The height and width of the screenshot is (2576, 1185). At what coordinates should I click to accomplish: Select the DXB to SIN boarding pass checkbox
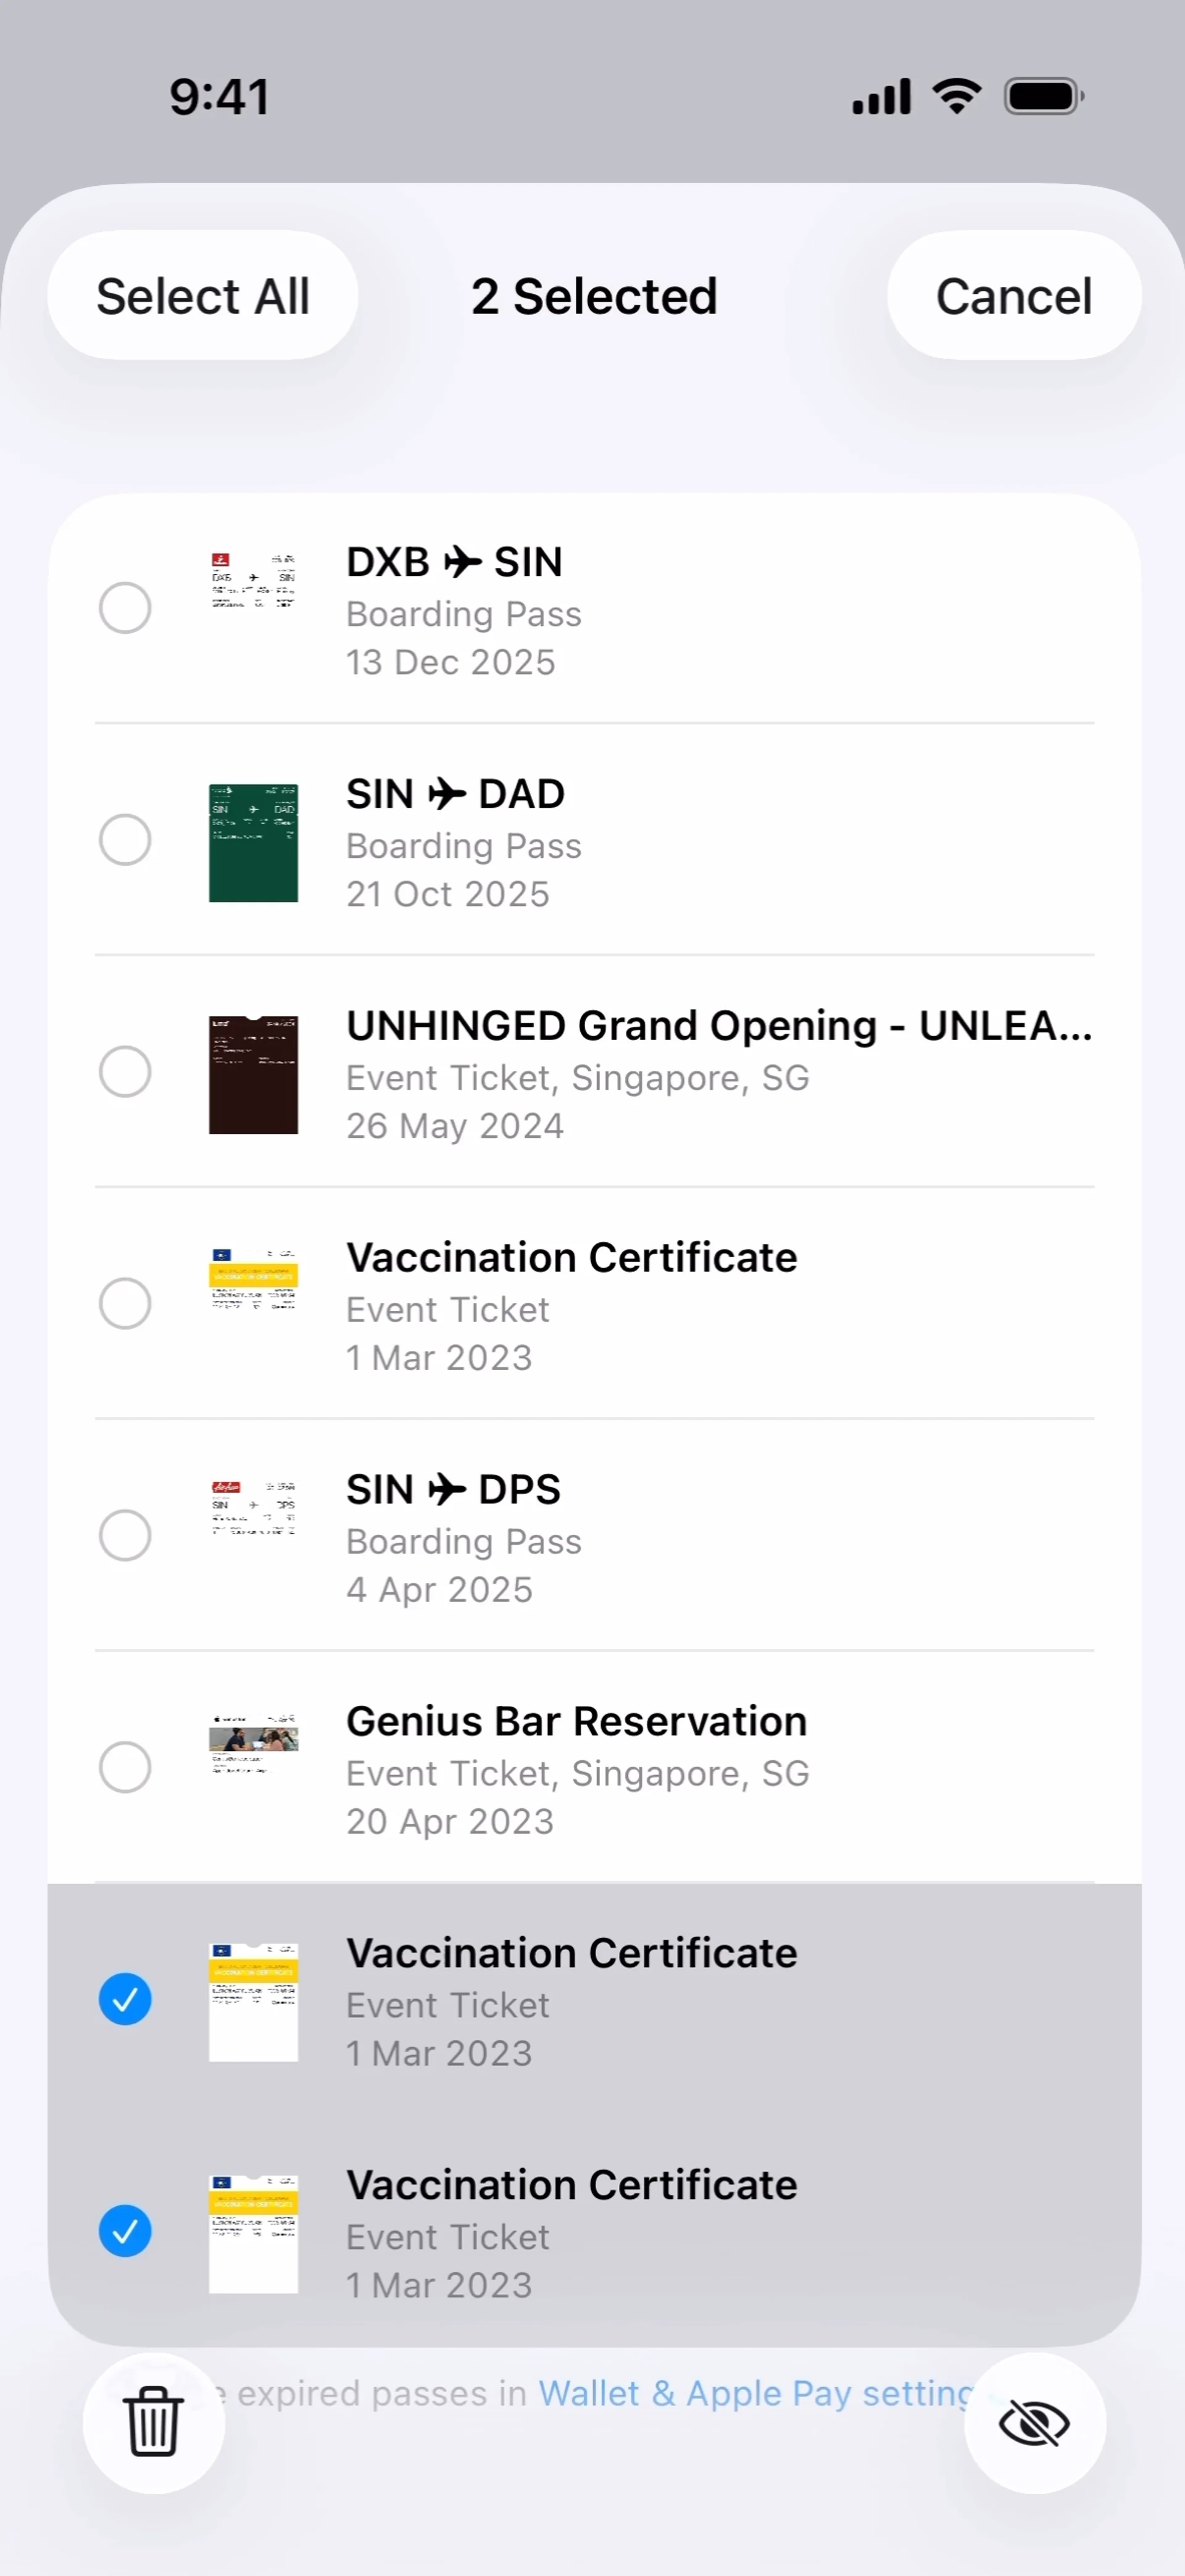[x=125, y=608]
